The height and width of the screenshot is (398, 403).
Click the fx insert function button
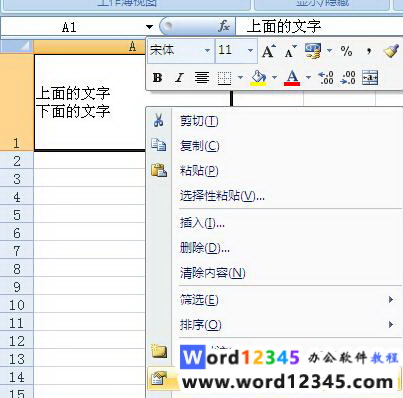click(224, 26)
